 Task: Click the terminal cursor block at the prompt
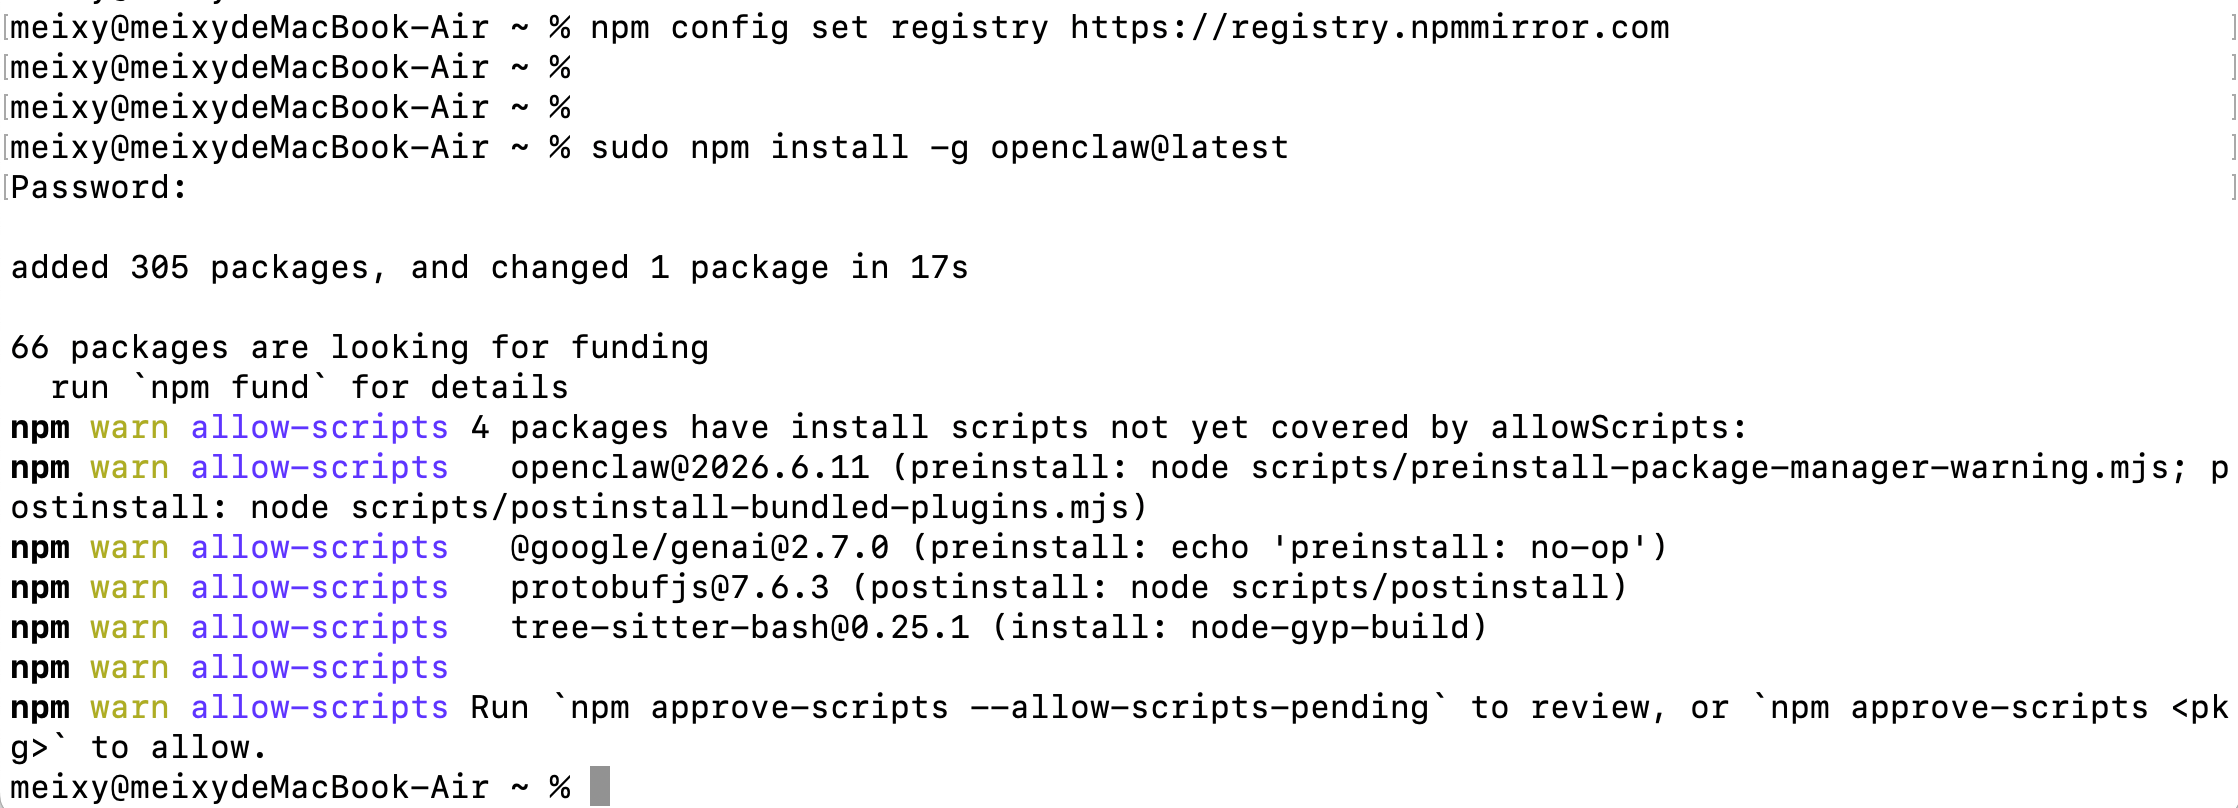[599, 787]
